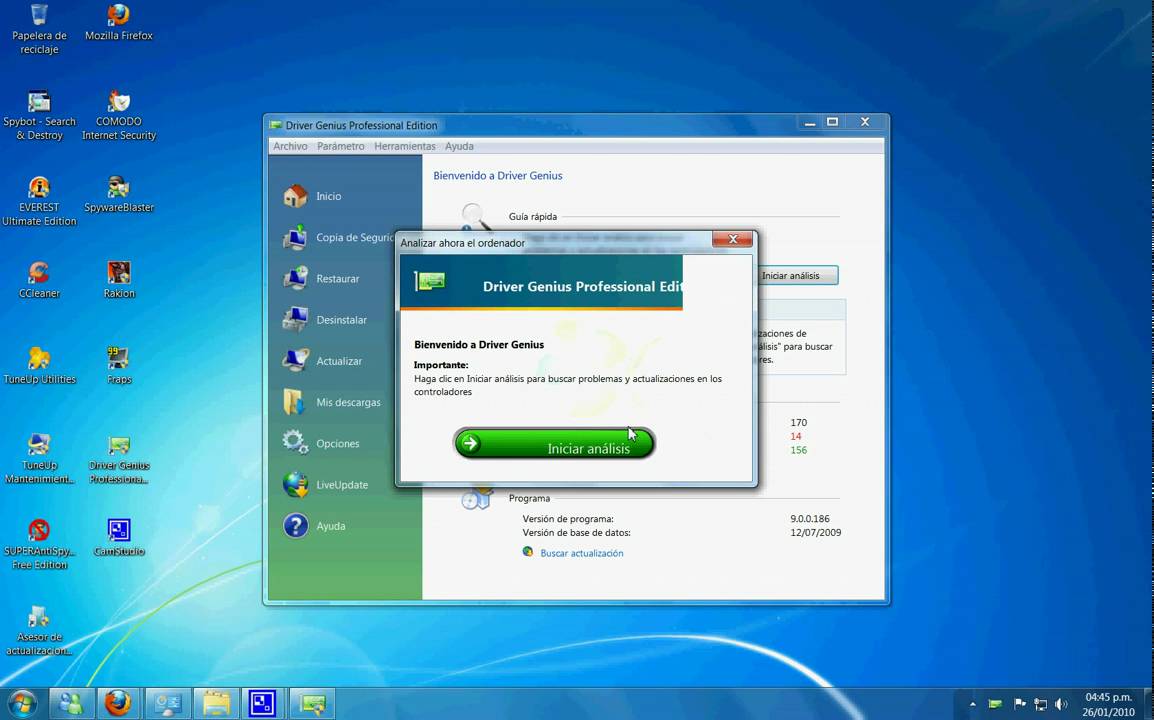Select Spybot - Search & Destroy desktop icon
1154x720 pixels.
pyautogui.click(x=39, y=116)
